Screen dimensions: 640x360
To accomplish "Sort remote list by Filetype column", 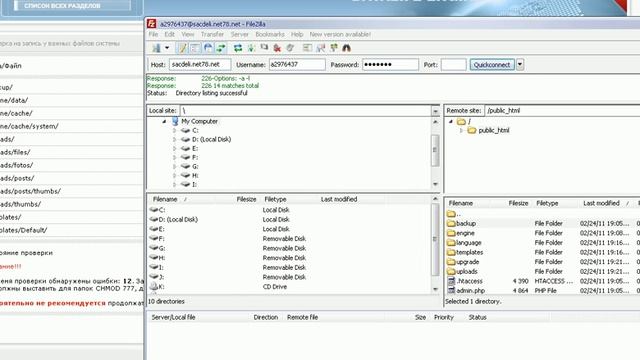I will 547,203.
